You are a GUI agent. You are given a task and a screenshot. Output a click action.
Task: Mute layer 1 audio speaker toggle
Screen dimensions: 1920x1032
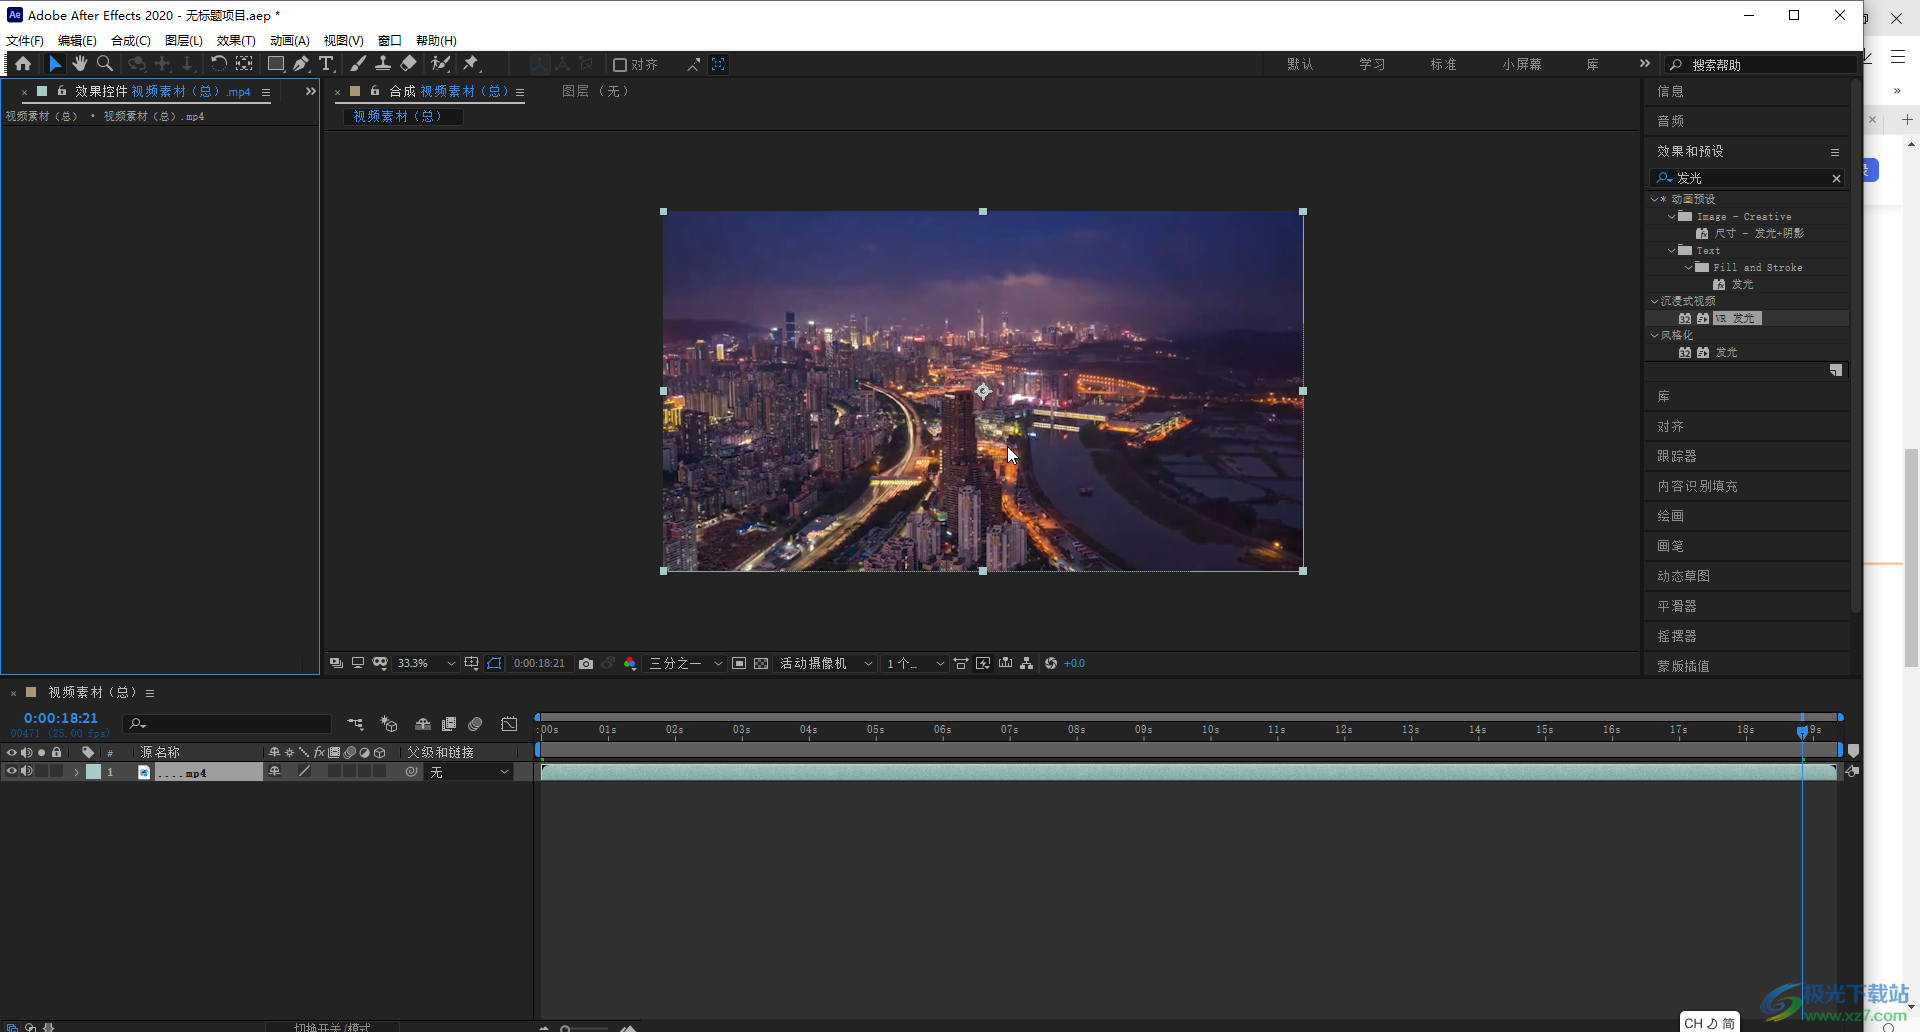[x=27, y=772]
